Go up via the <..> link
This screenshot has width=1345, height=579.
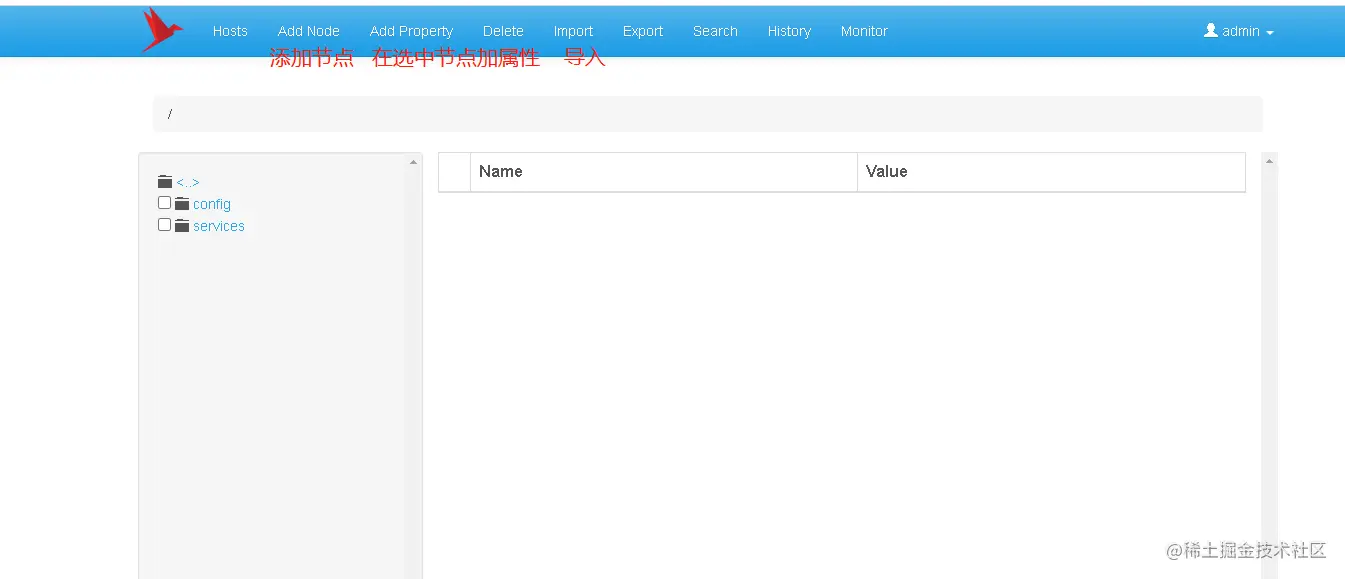[x=188, y=183]
